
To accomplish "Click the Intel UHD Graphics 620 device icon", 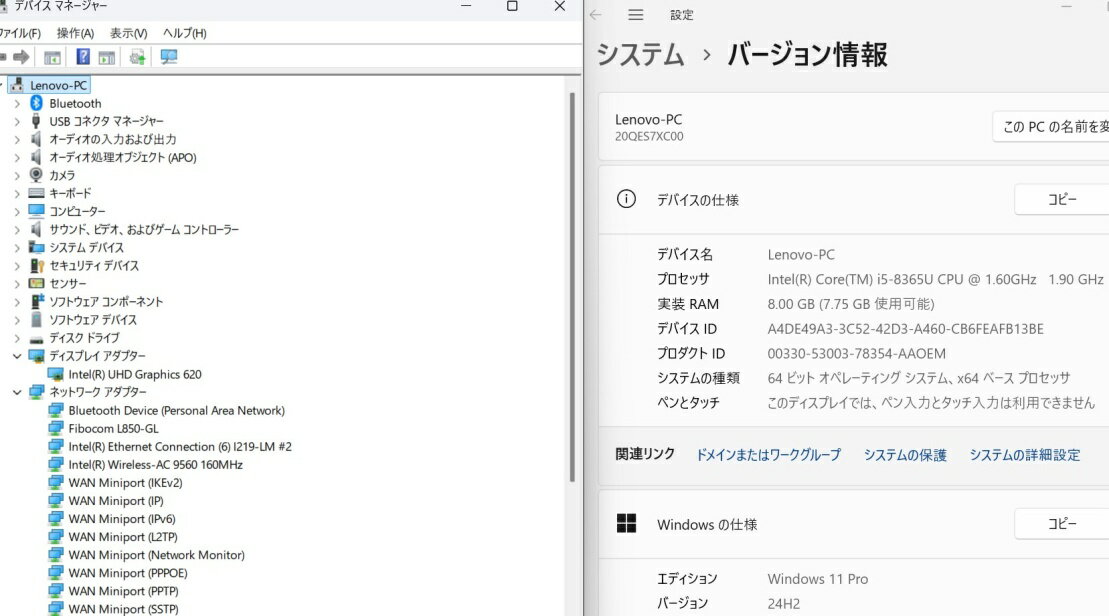I will (x=56, y=374).
